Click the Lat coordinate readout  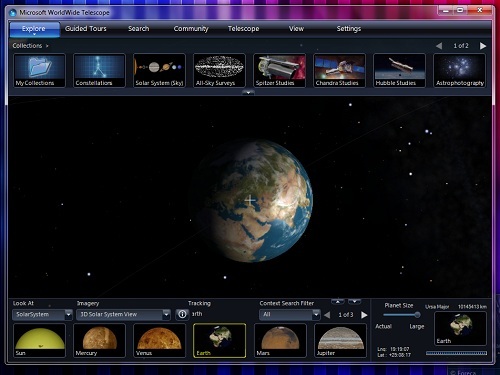click(x=394, y=355)
